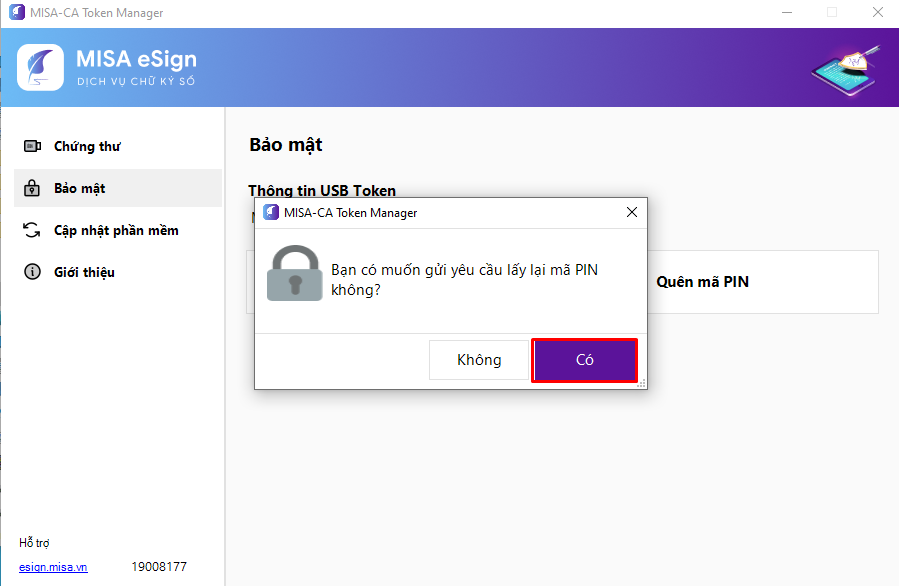
Task: Click the dialog title bar app icon
Action: (x=271, y=212)
